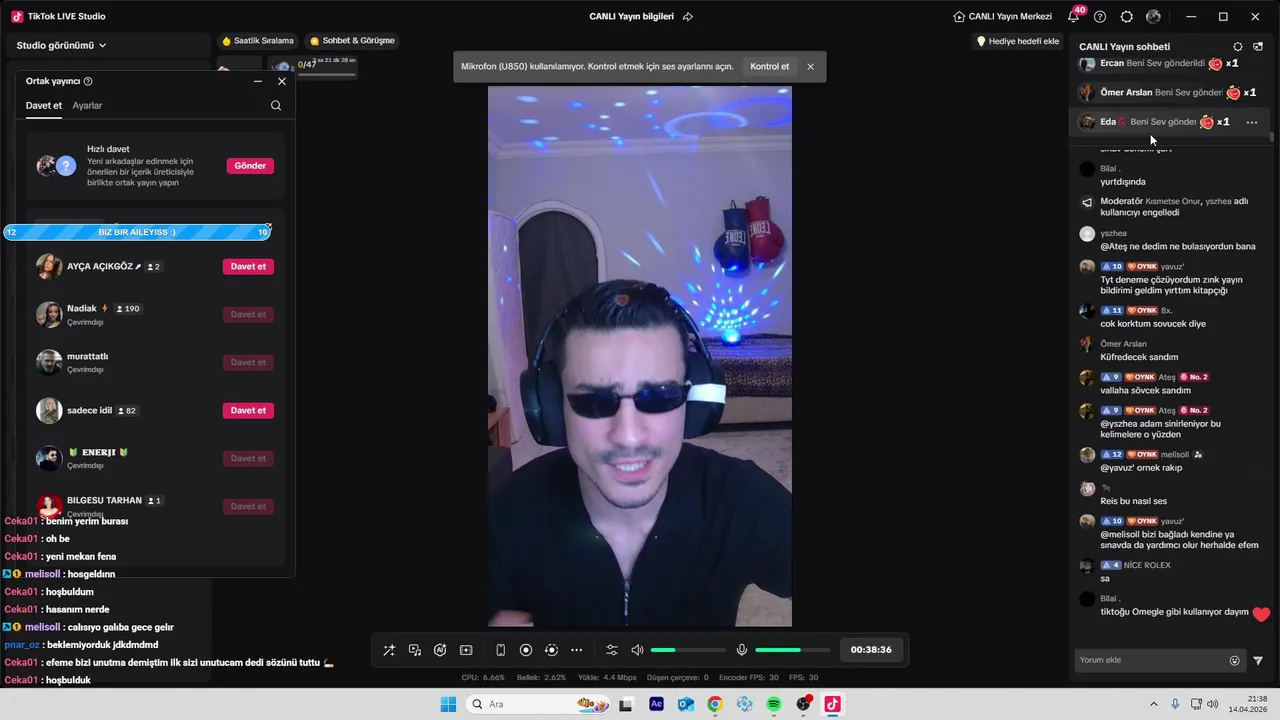
Task: Open the chat filter funnel icon
Action: point(1258,661)
